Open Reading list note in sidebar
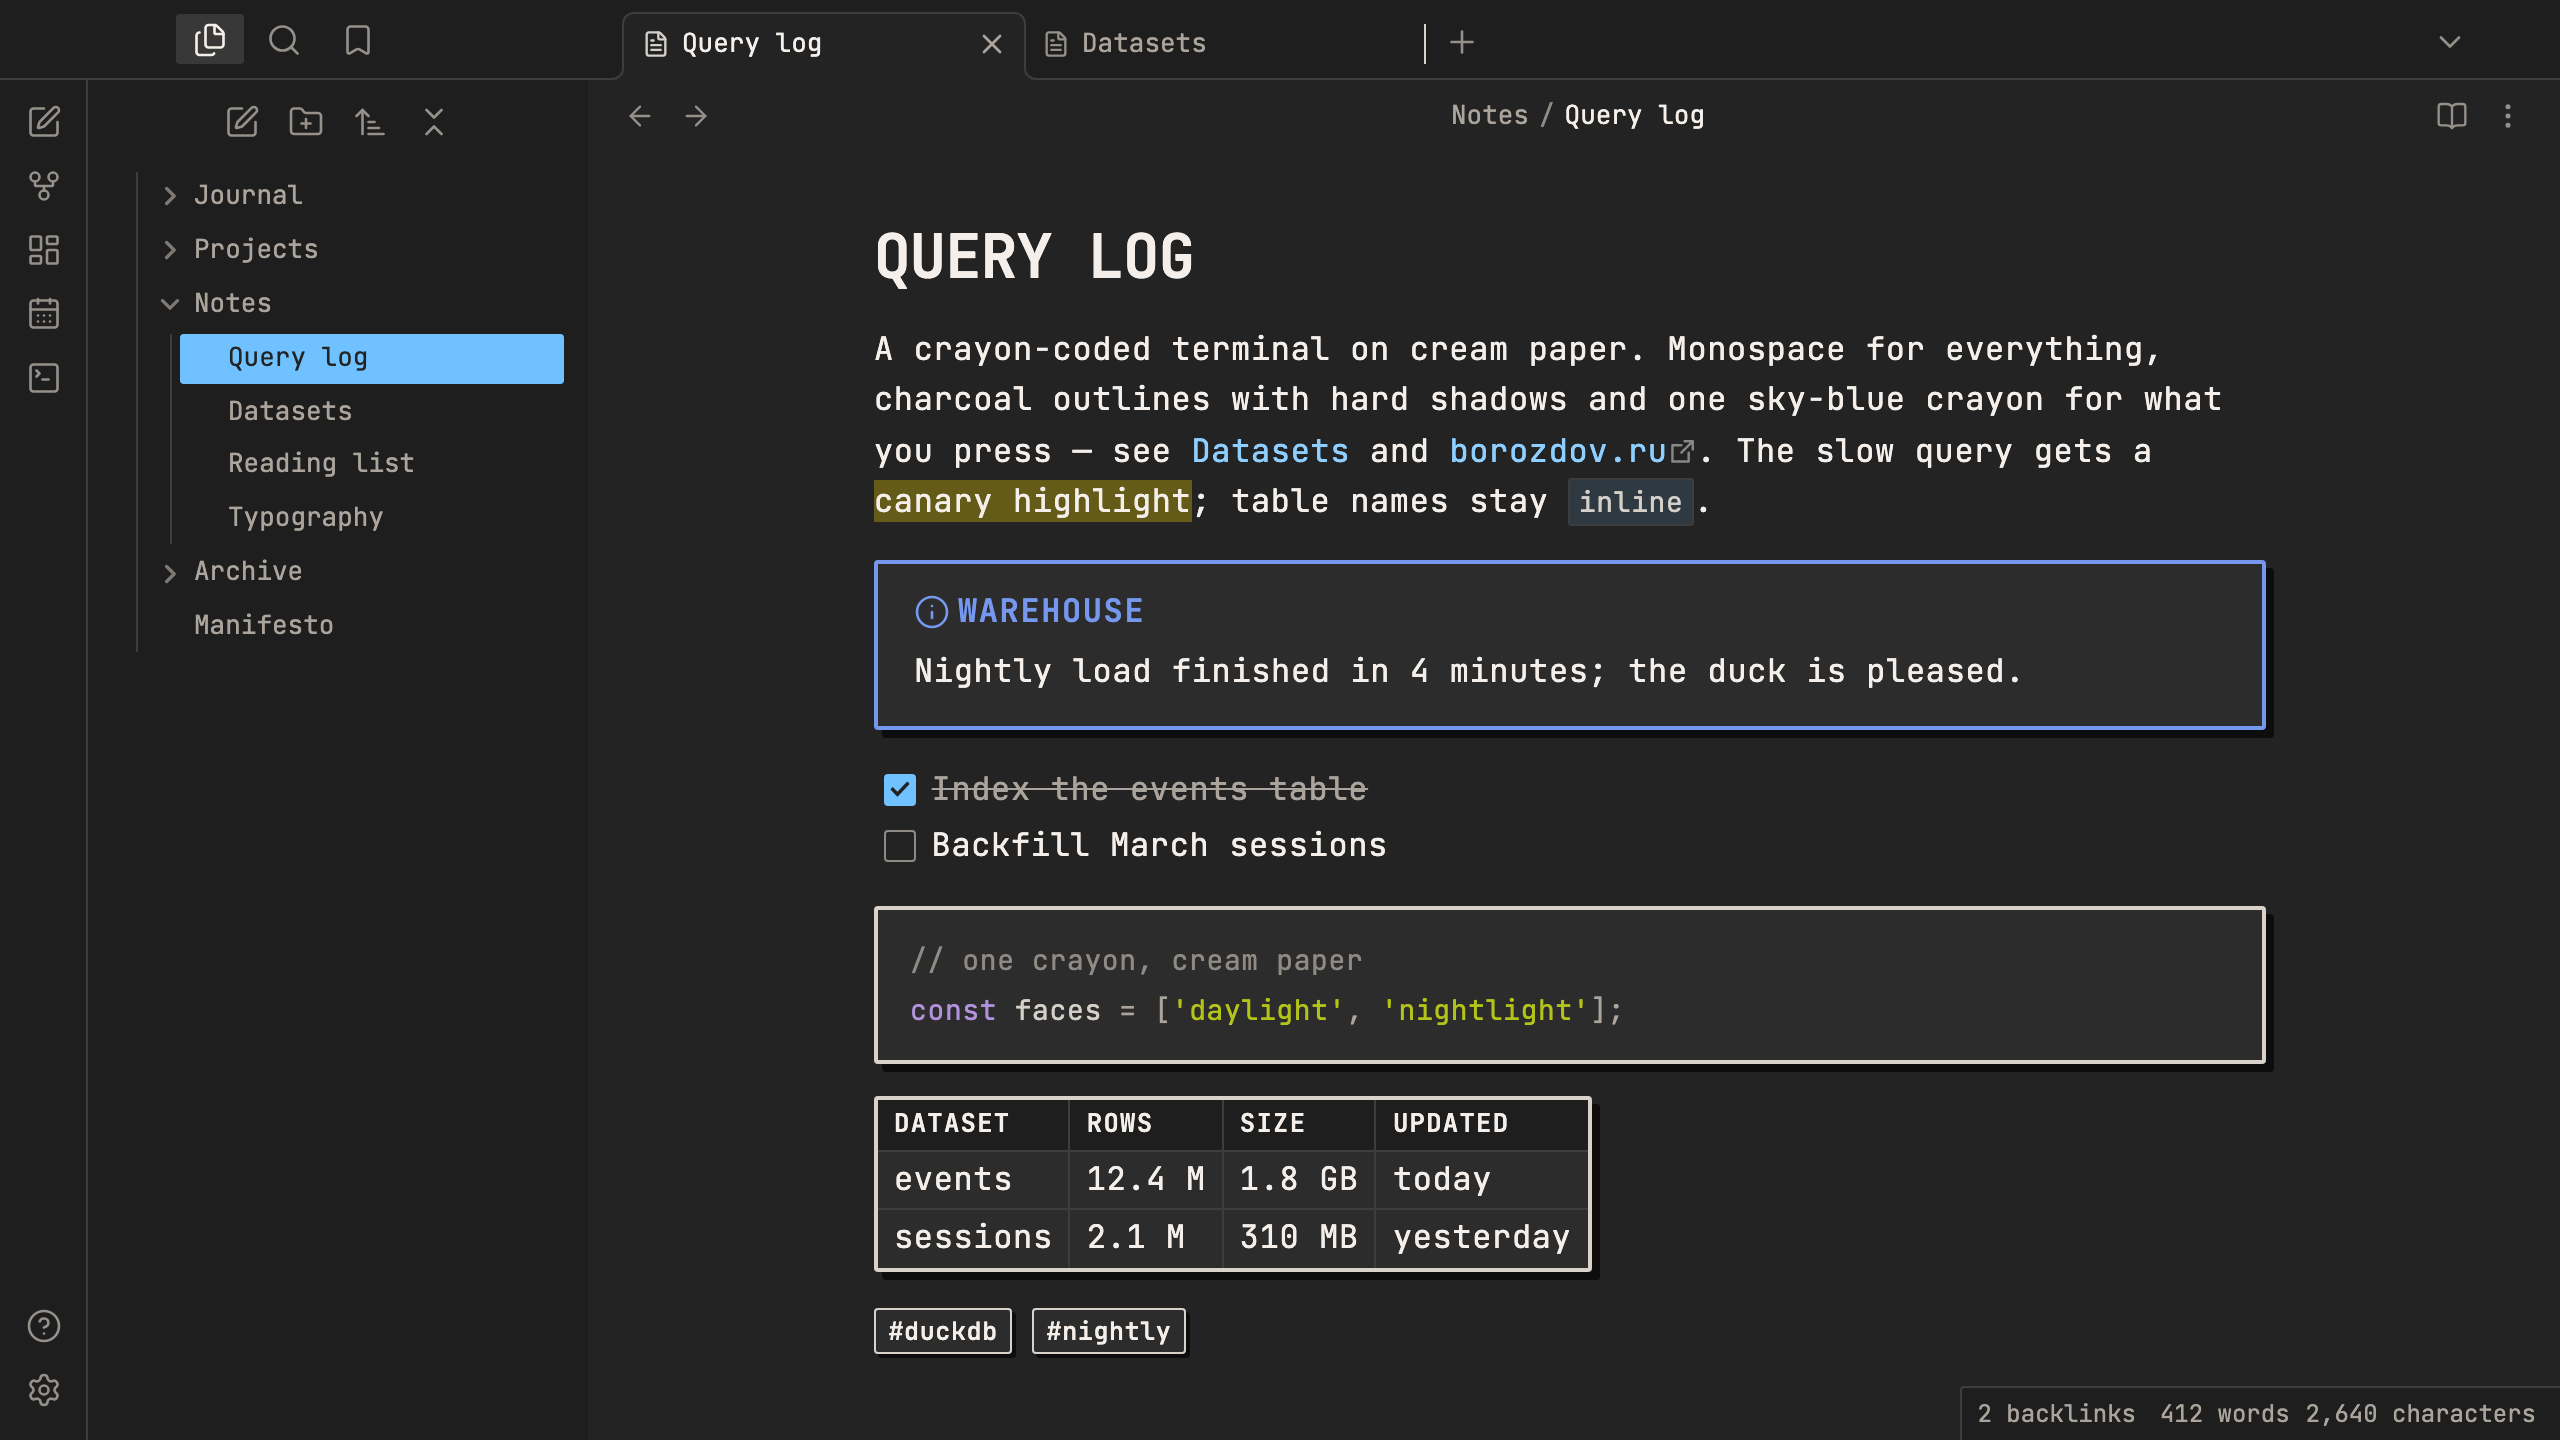Viewport: 2560px width, 1440px height. click(372, 463)
